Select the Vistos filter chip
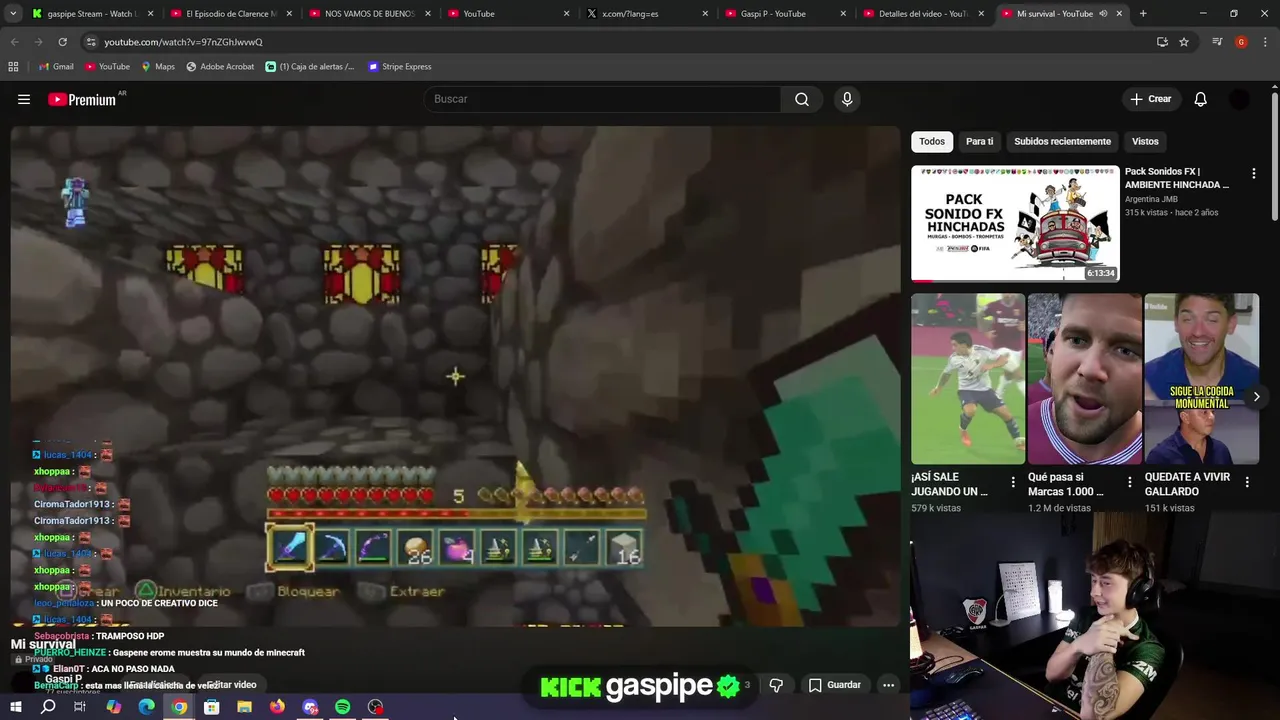This screenshot has width=1280, height=720. pyautogui.click(x=1145, y=141)
